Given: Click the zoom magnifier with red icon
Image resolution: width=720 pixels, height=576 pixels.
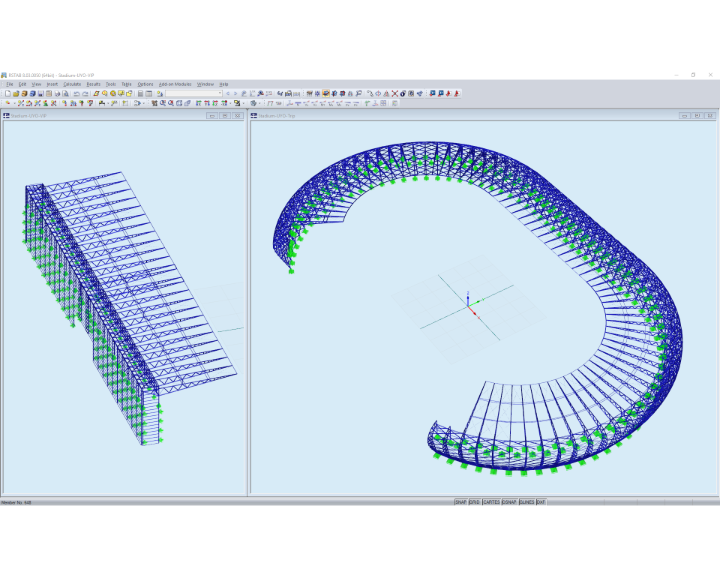Looking at the screenshot, I should coord(171,103).
